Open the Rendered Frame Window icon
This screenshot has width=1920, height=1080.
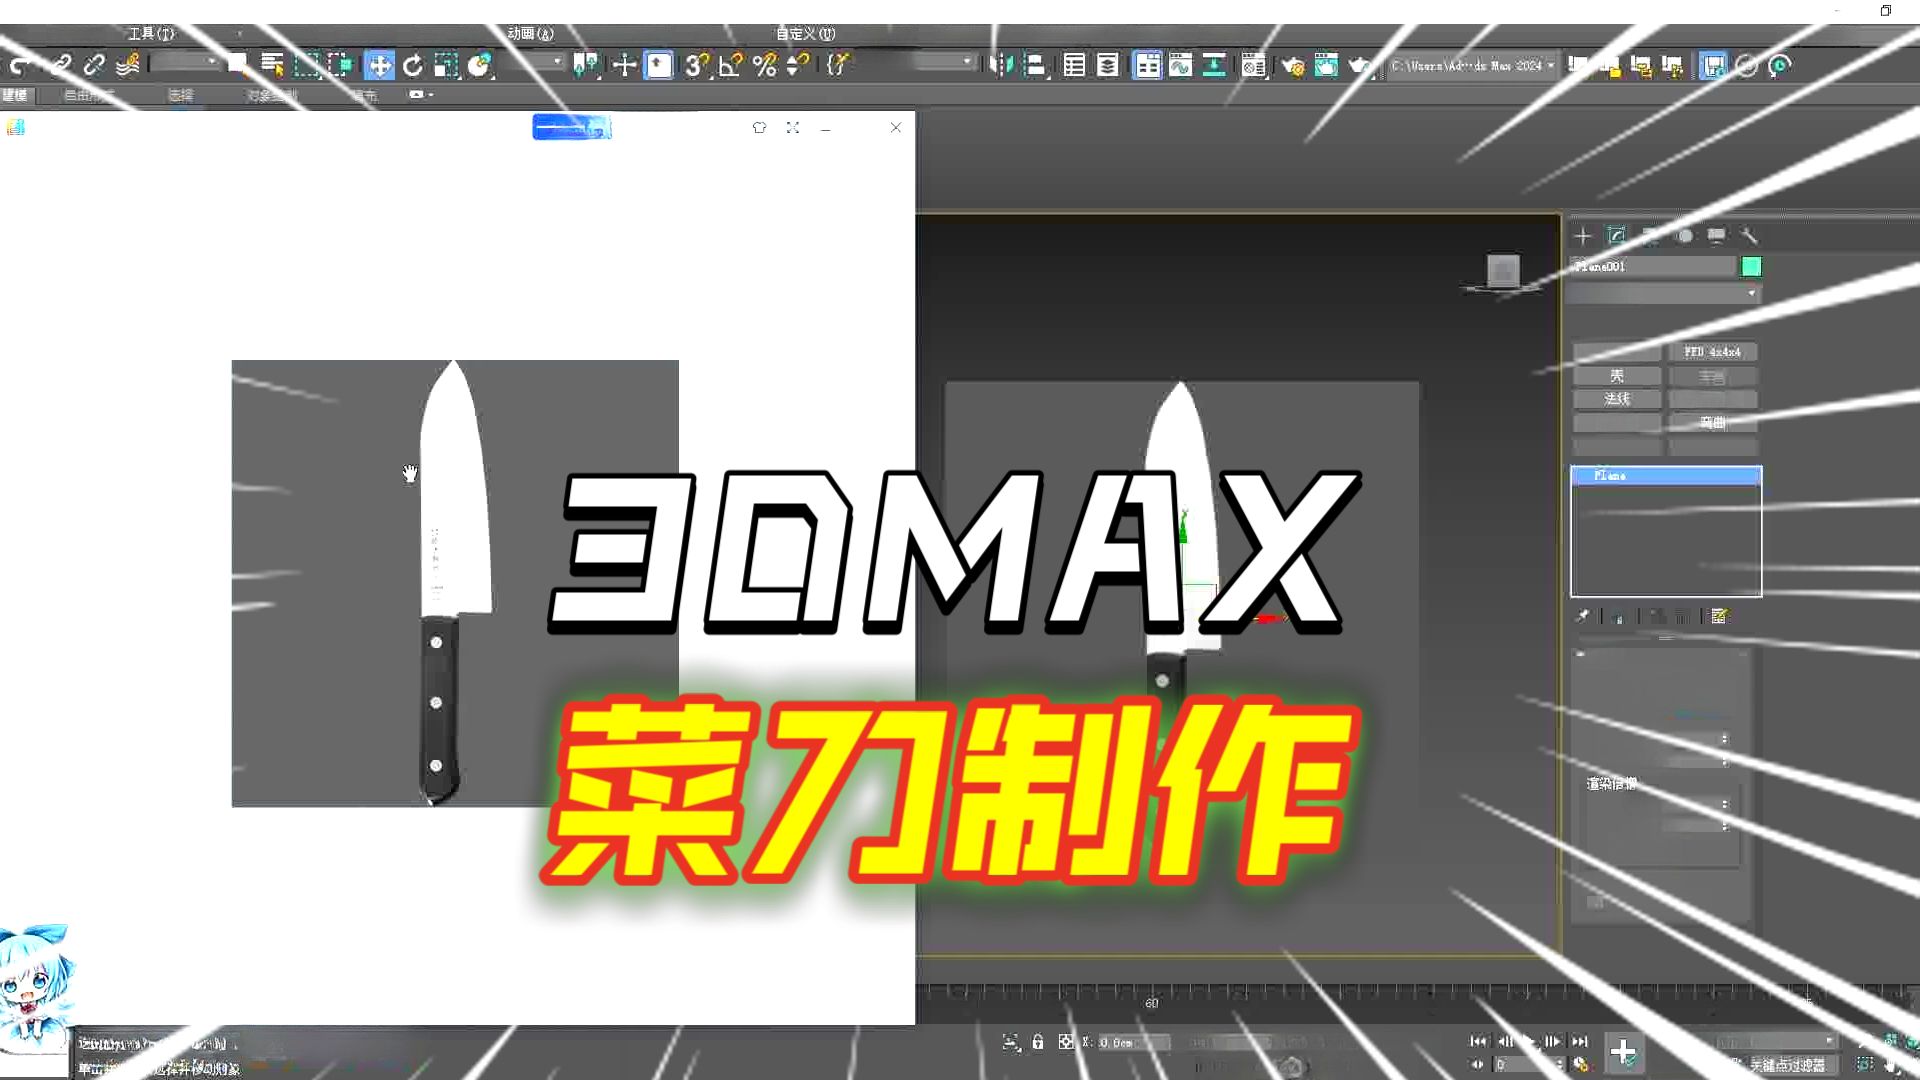(x=1326, y=66)
